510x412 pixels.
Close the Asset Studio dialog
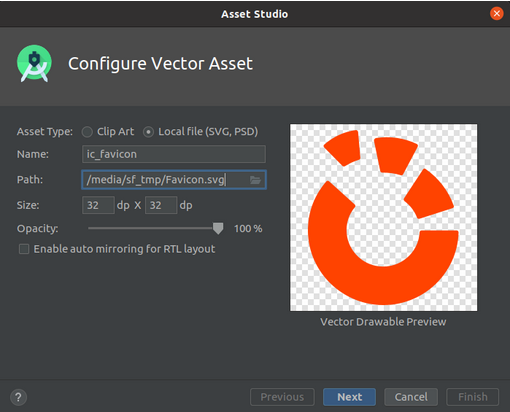[496, 14]
